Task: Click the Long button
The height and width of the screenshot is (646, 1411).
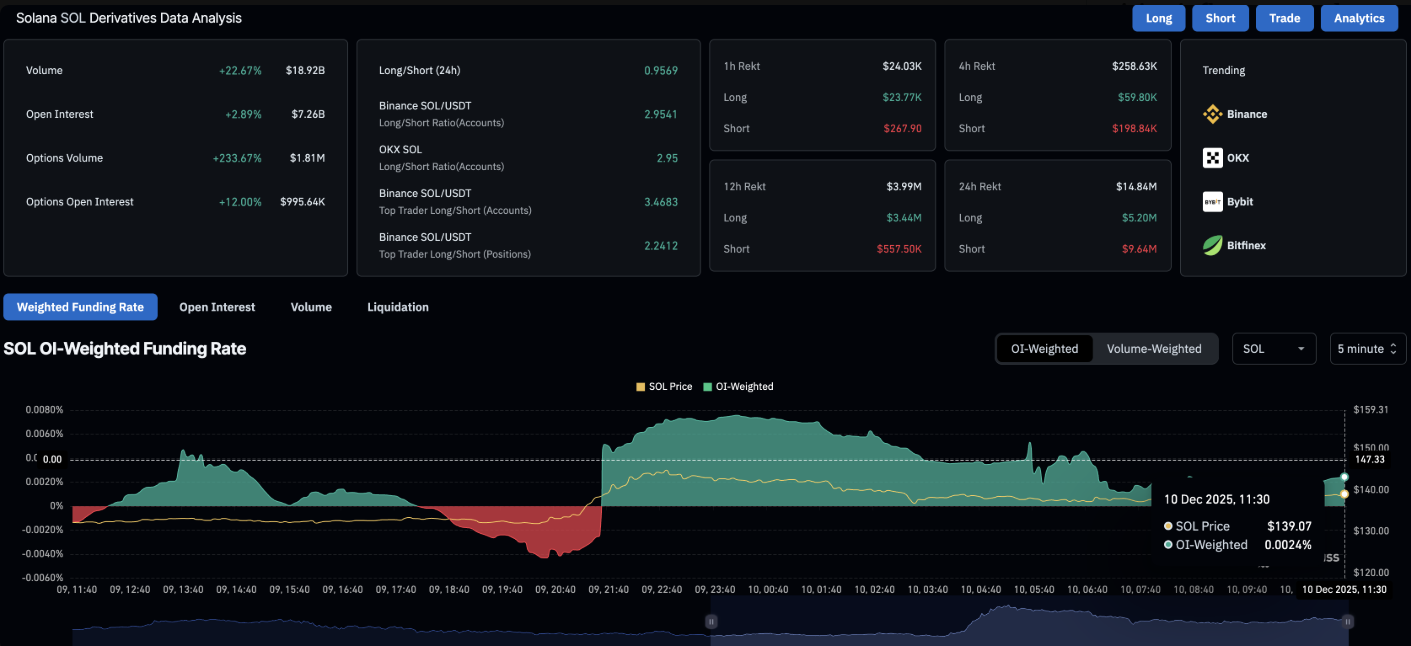Action: click(x=1158, y=18)
